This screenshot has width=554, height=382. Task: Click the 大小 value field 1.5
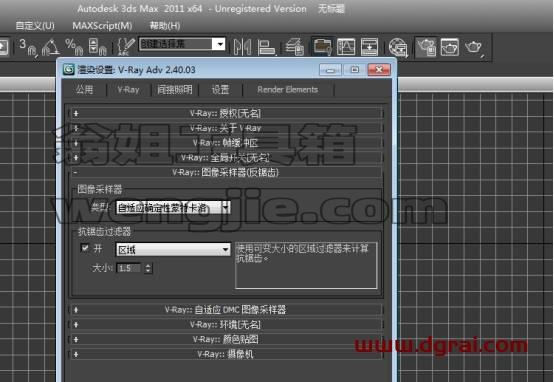(x=129, y=268)
